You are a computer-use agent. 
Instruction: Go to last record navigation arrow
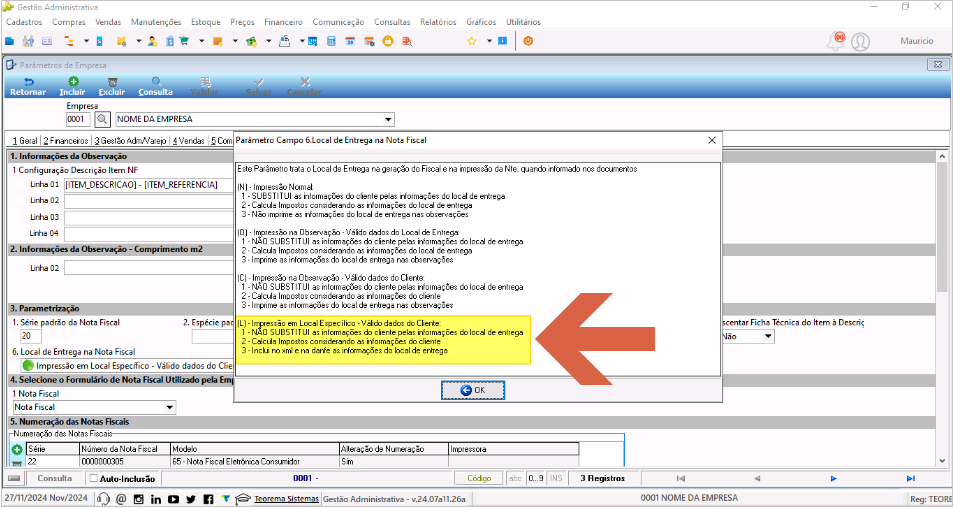click(x=910, y=478)
